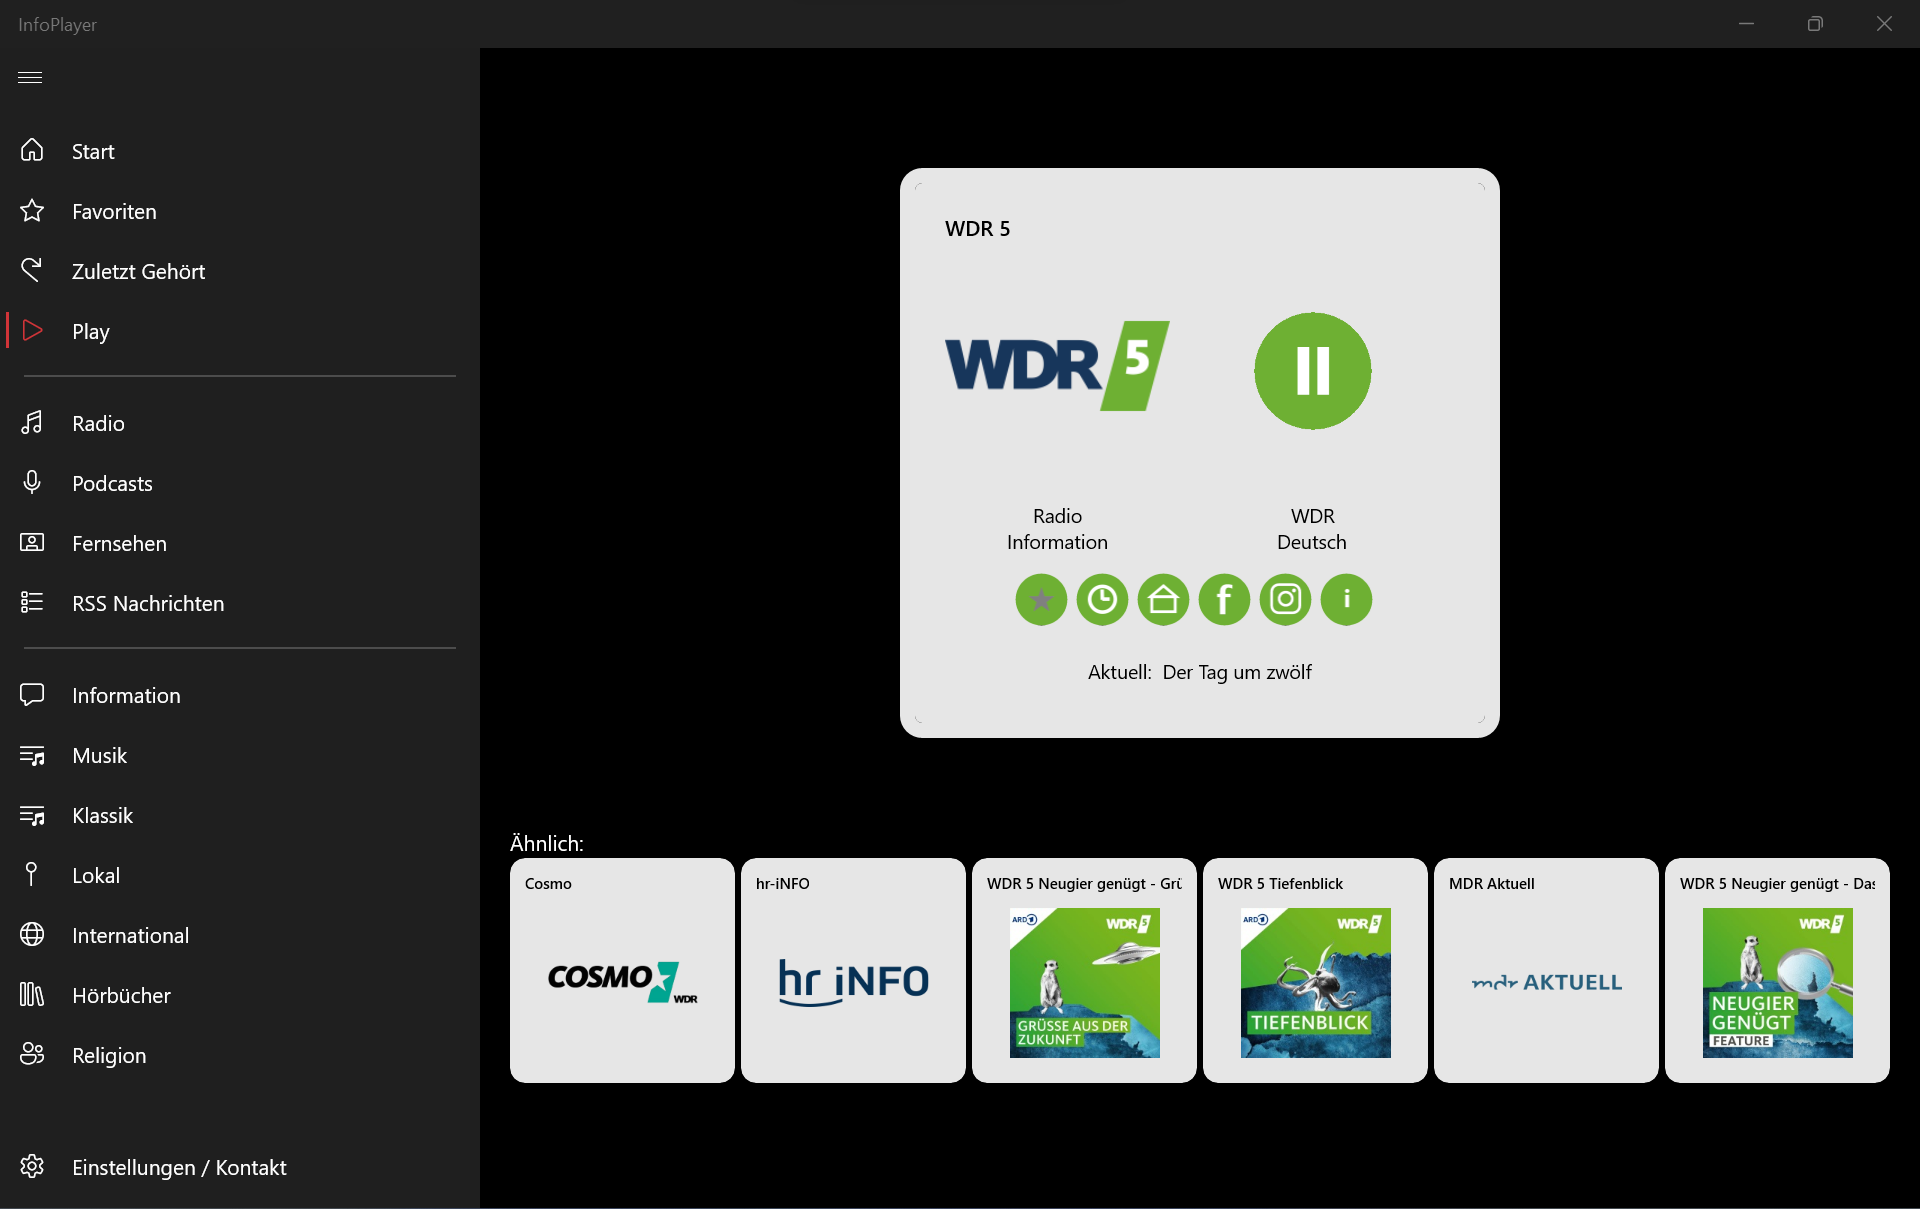Select the Information text in the sidebar
Screen dimensions: 1920x1209
pyautogui.click(x=126, y=696)
